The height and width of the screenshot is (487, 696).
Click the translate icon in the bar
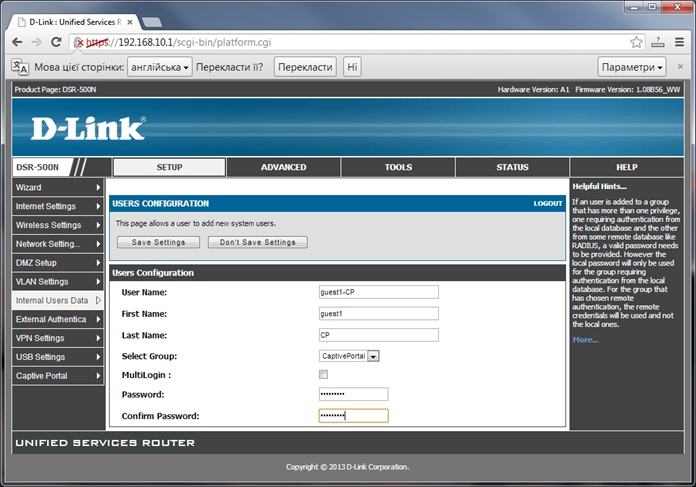20,66
